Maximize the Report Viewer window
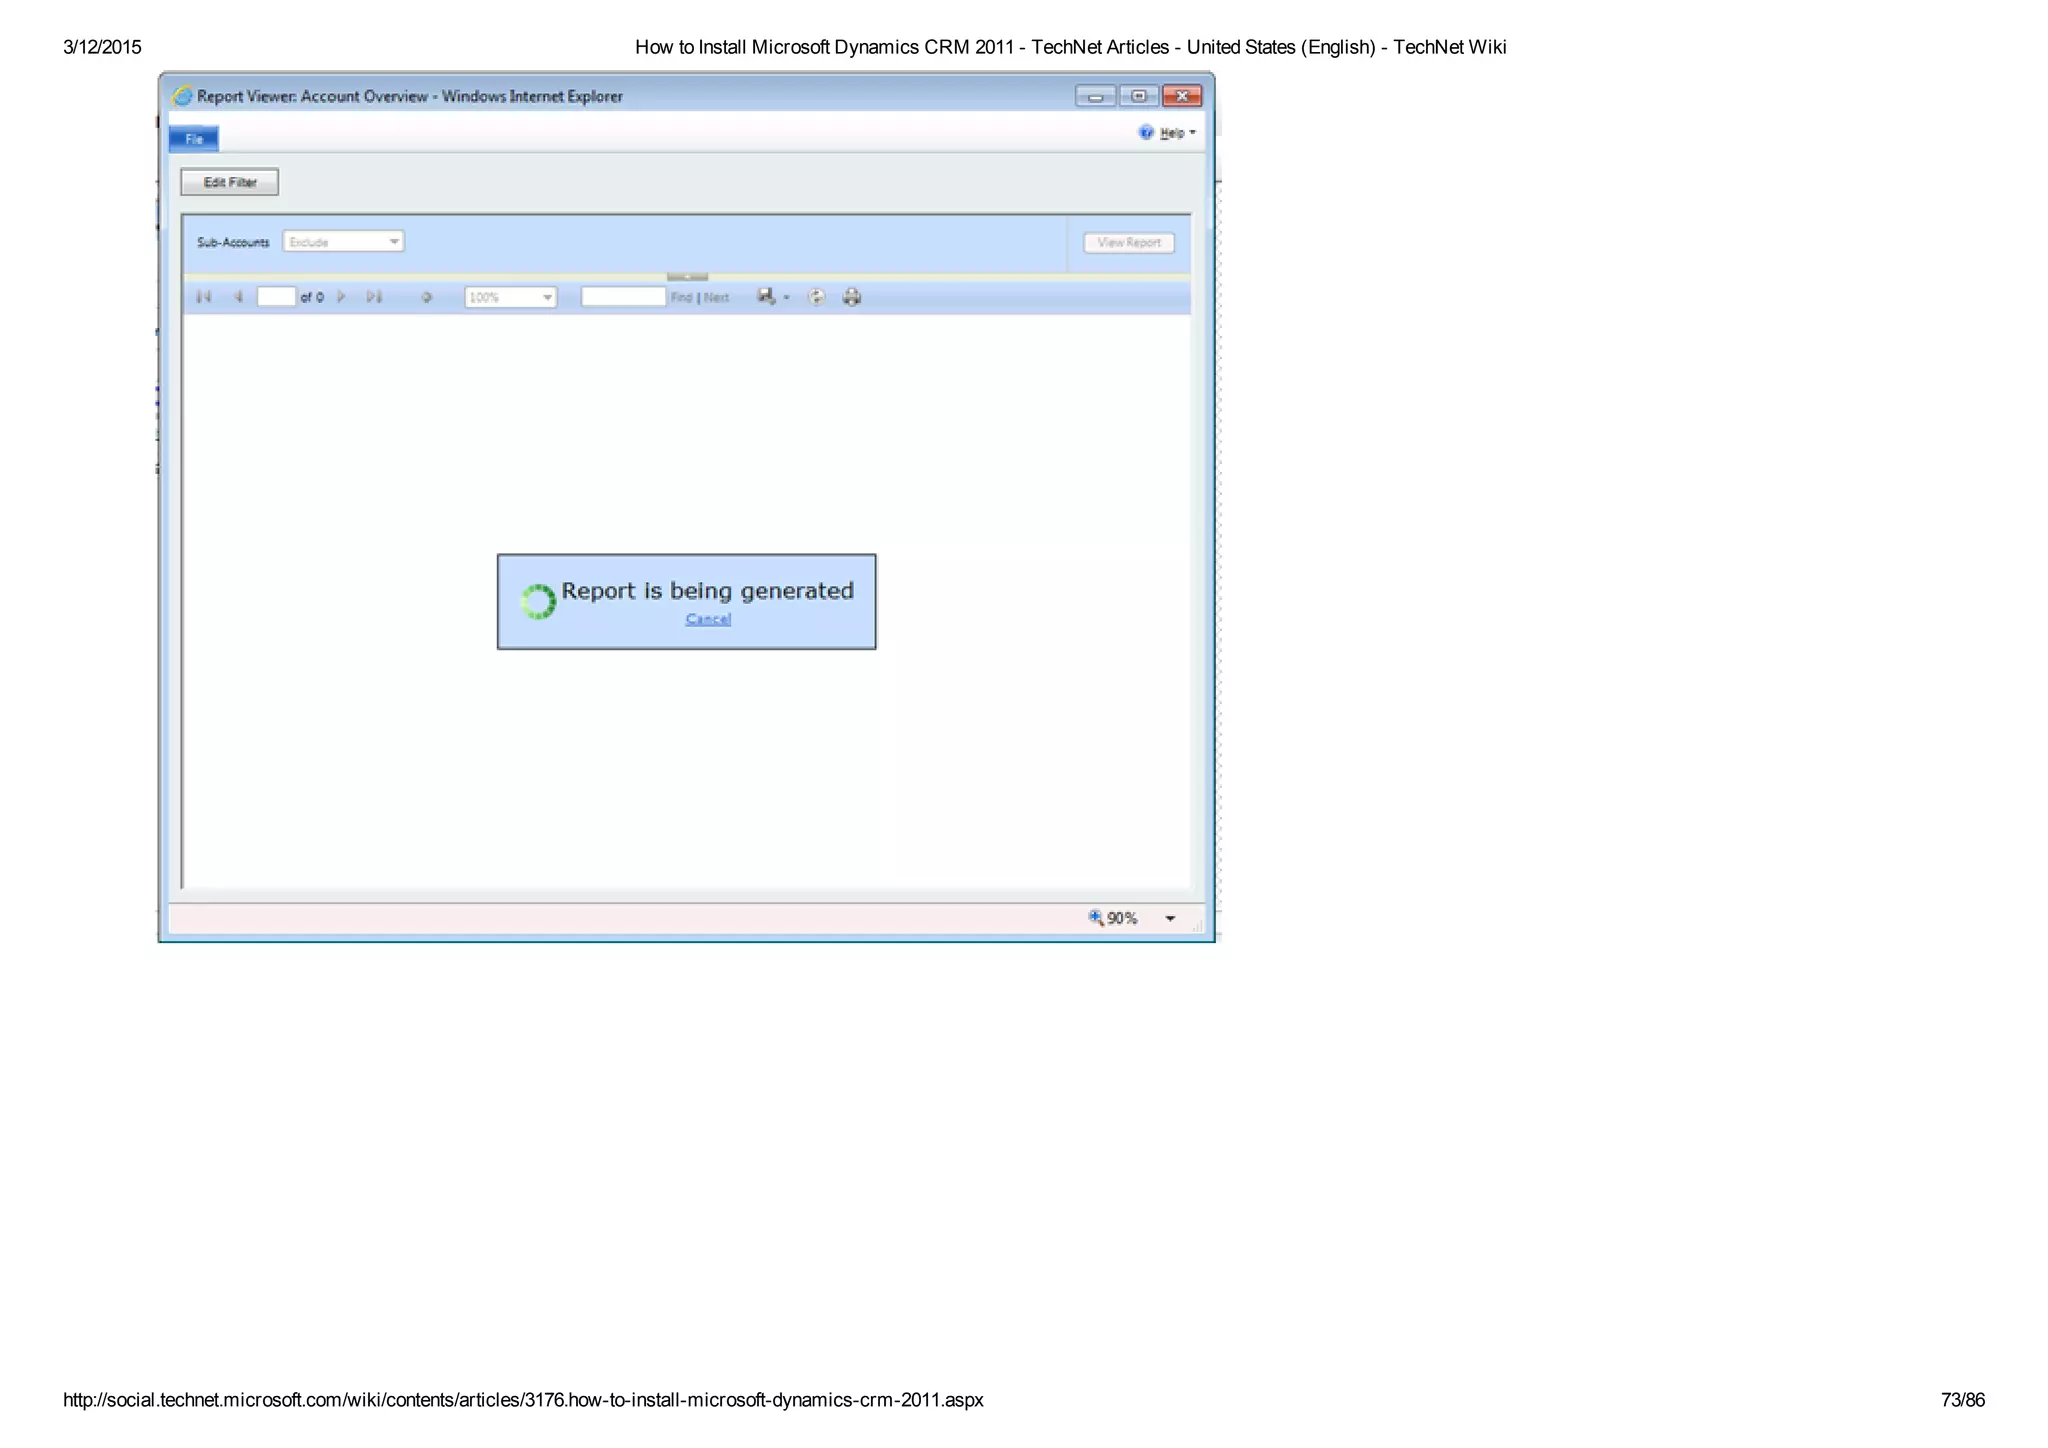2048x1448 pixels. pos(1139,96)
